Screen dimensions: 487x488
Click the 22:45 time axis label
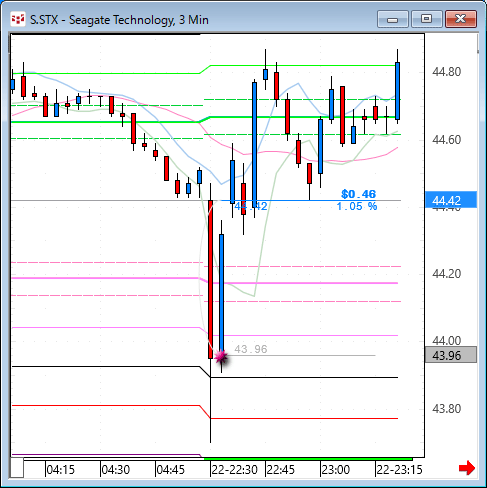[281, 470]
